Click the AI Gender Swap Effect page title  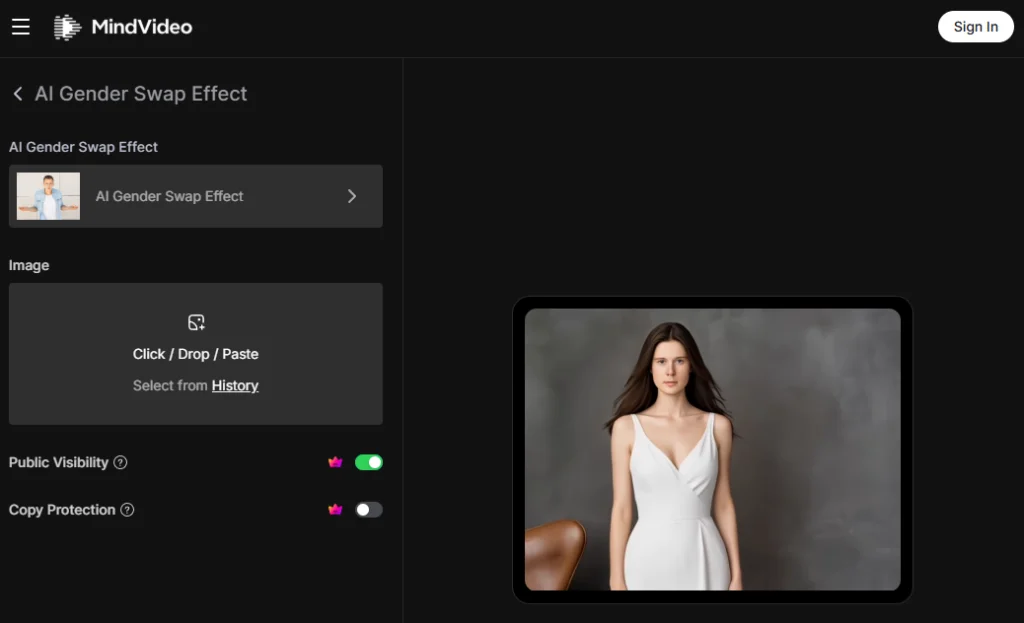pos(141,94)
